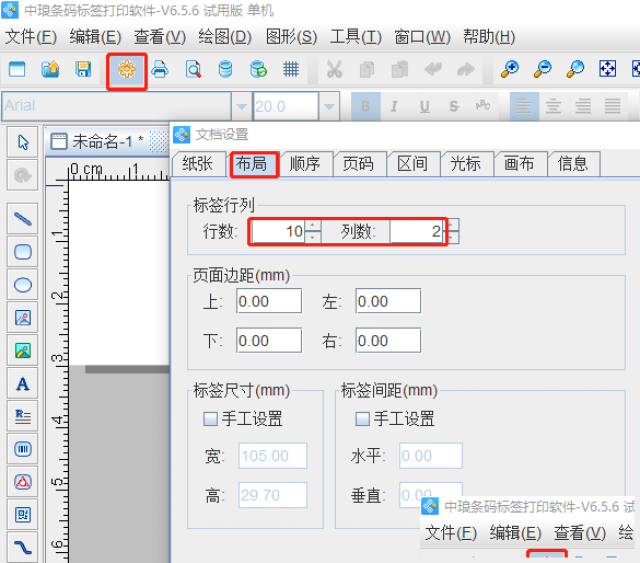640x563 pixels.
Task: Enable 手工设置 under 标签间距
Action: point(362,419)
